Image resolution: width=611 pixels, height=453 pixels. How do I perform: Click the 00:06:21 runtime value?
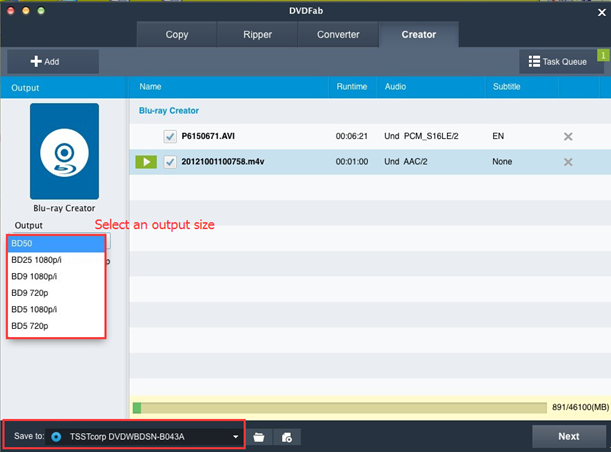click(351, 136)
